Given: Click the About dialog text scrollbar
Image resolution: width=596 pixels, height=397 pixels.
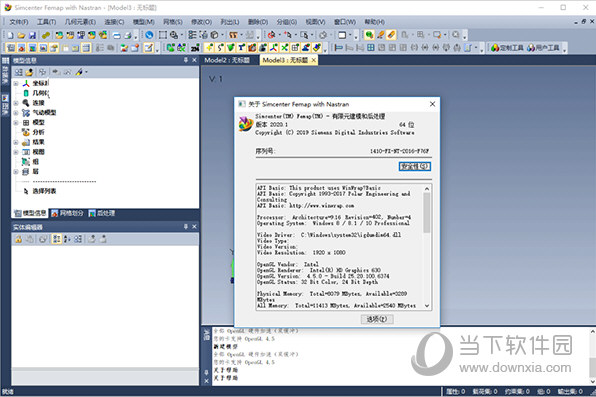Looking at the screenshot, I should point(427,247).
